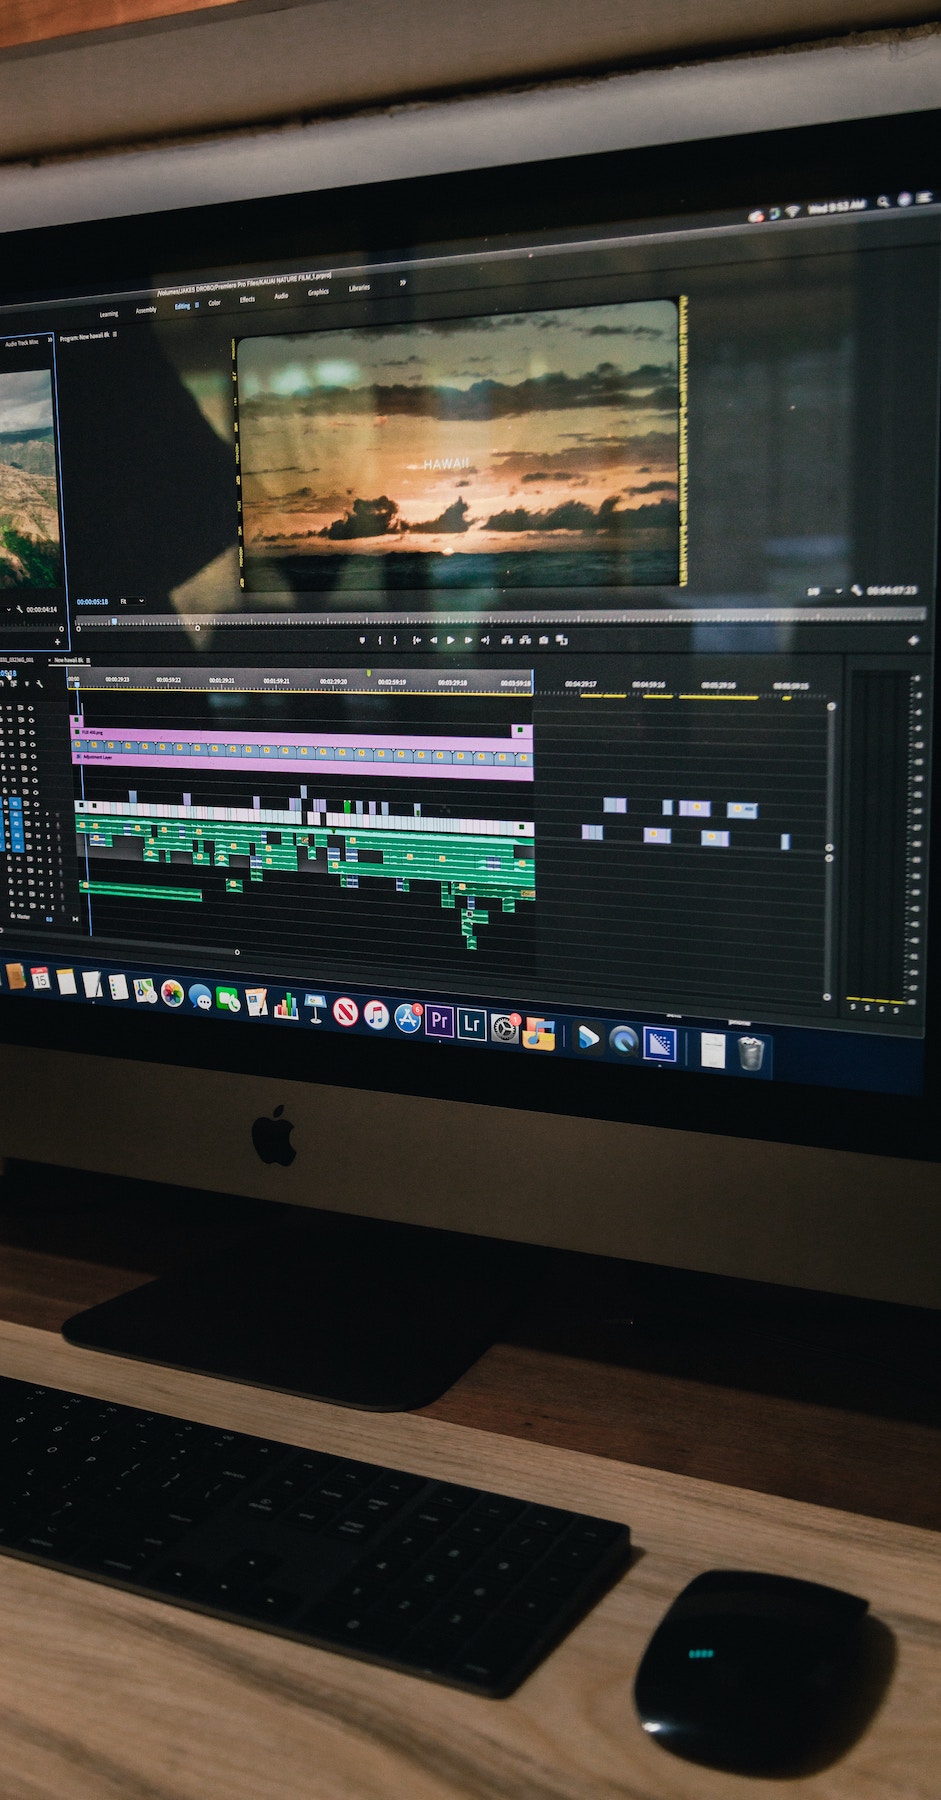Click the Export Frame camera icon
This screenshot has width=941, height=1800.
[543, 640]
